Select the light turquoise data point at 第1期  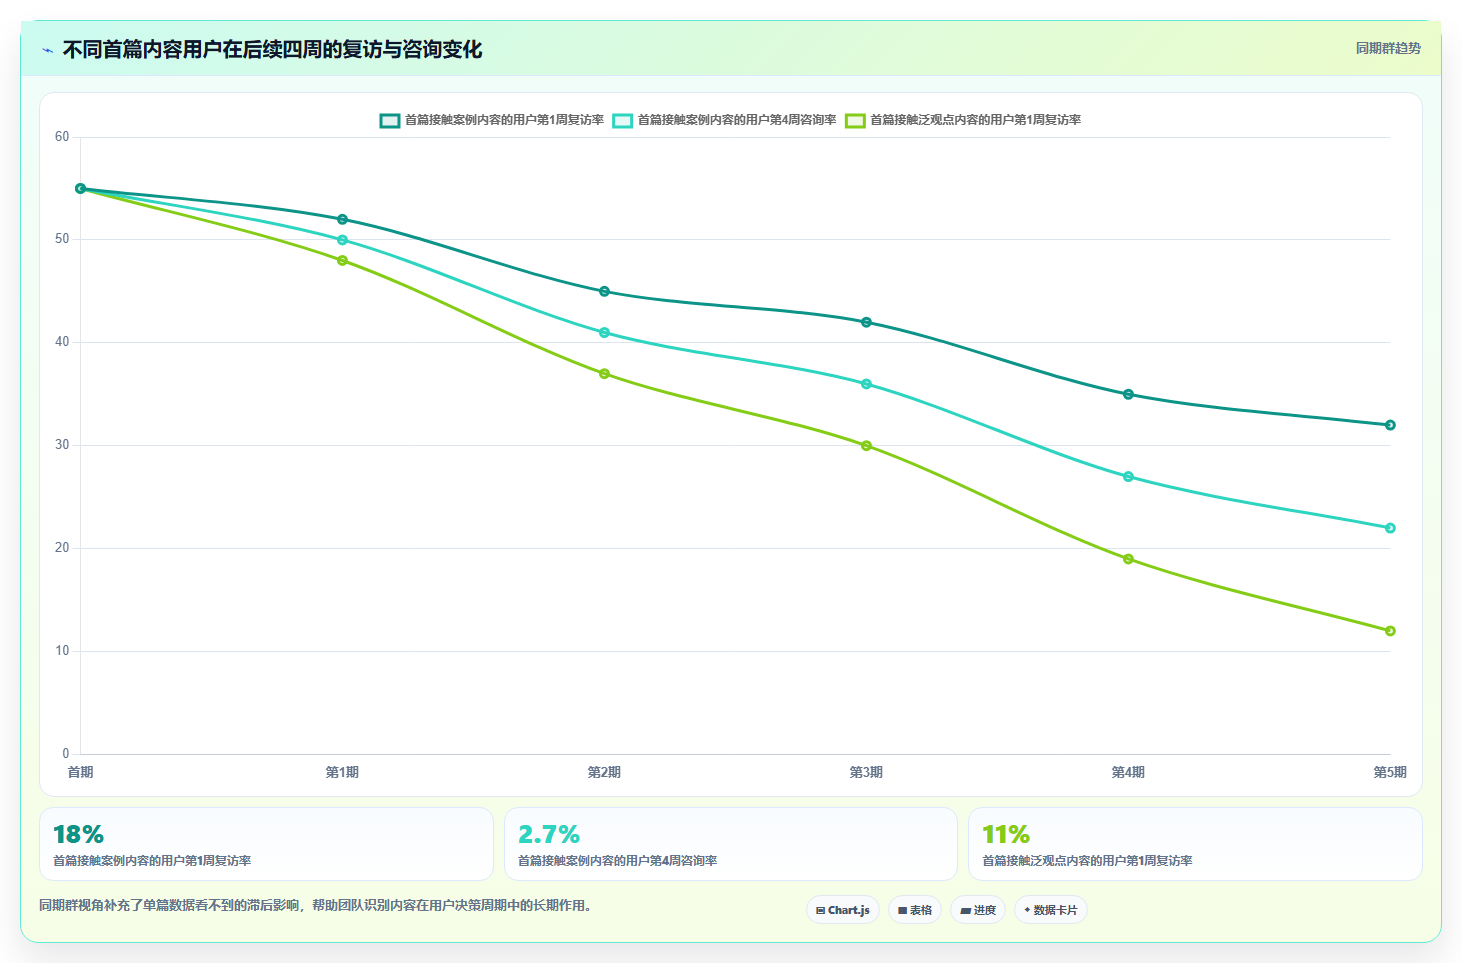(x=342, y=240)
